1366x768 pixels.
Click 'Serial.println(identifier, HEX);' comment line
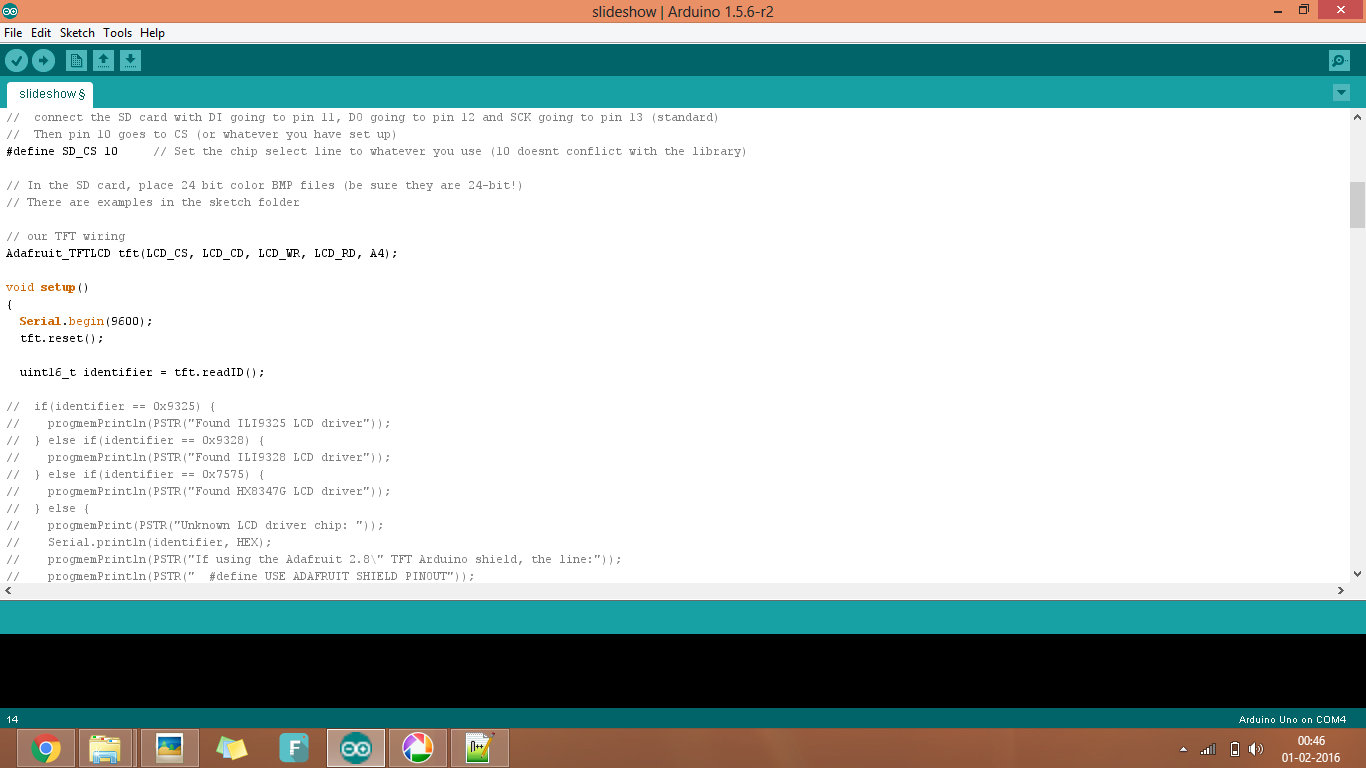[139, 542]
